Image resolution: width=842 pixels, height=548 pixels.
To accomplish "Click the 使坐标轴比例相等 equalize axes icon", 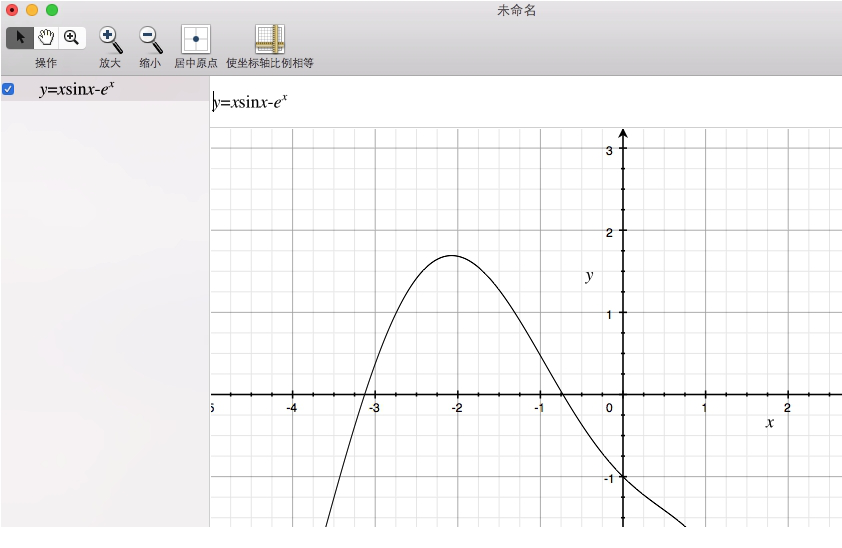I will coord(270,39).
